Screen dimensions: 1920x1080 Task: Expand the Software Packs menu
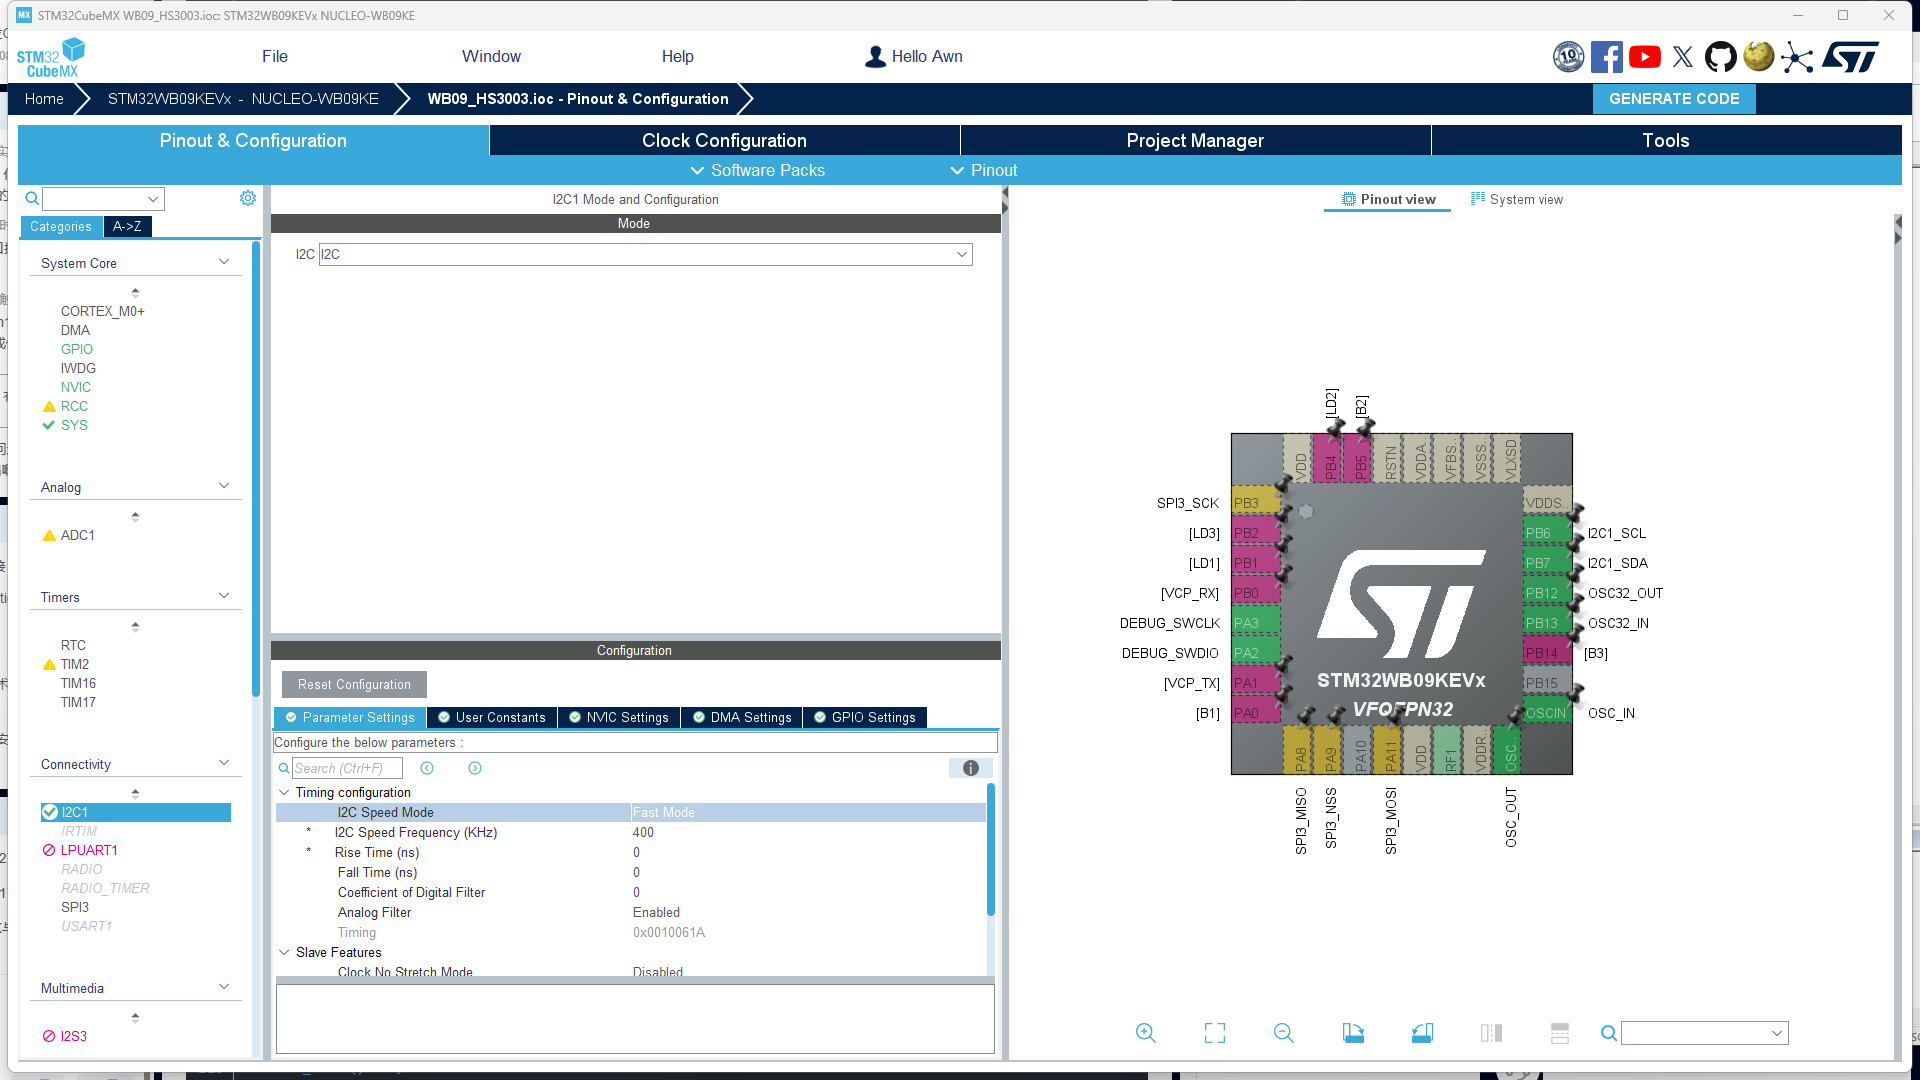tap(758, 171)
